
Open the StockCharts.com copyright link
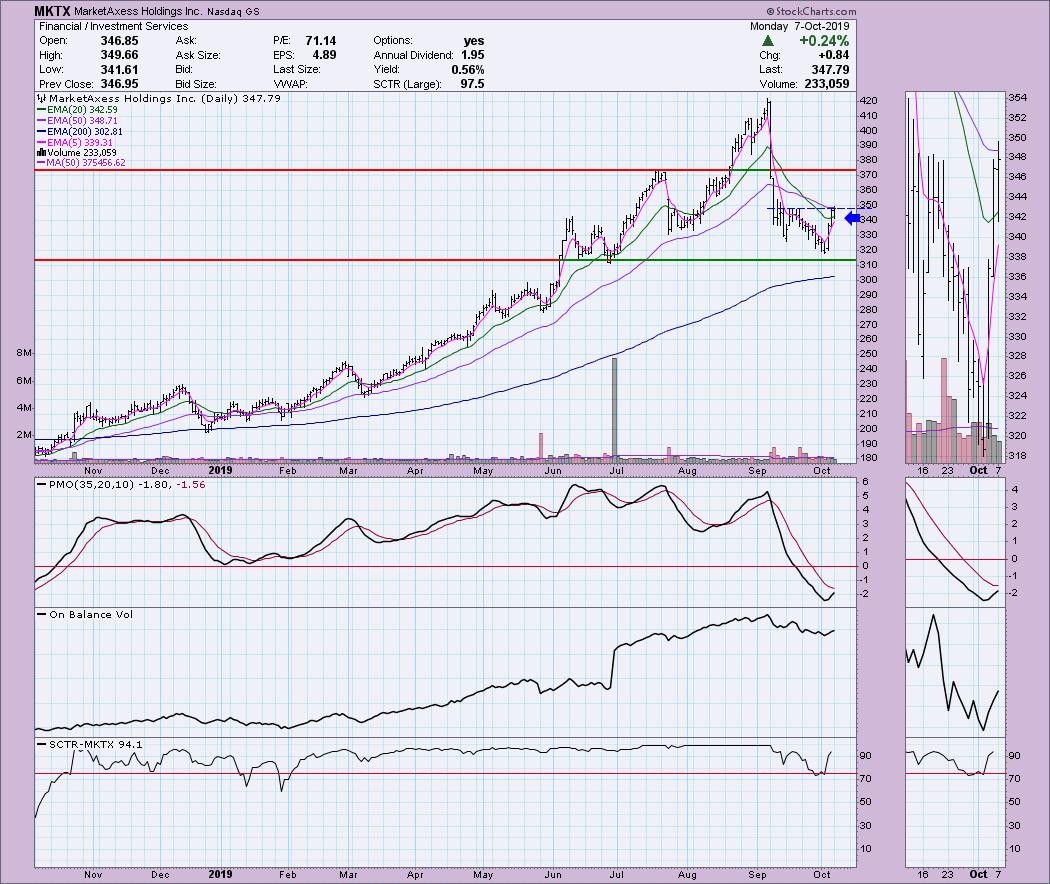point(811,11)
